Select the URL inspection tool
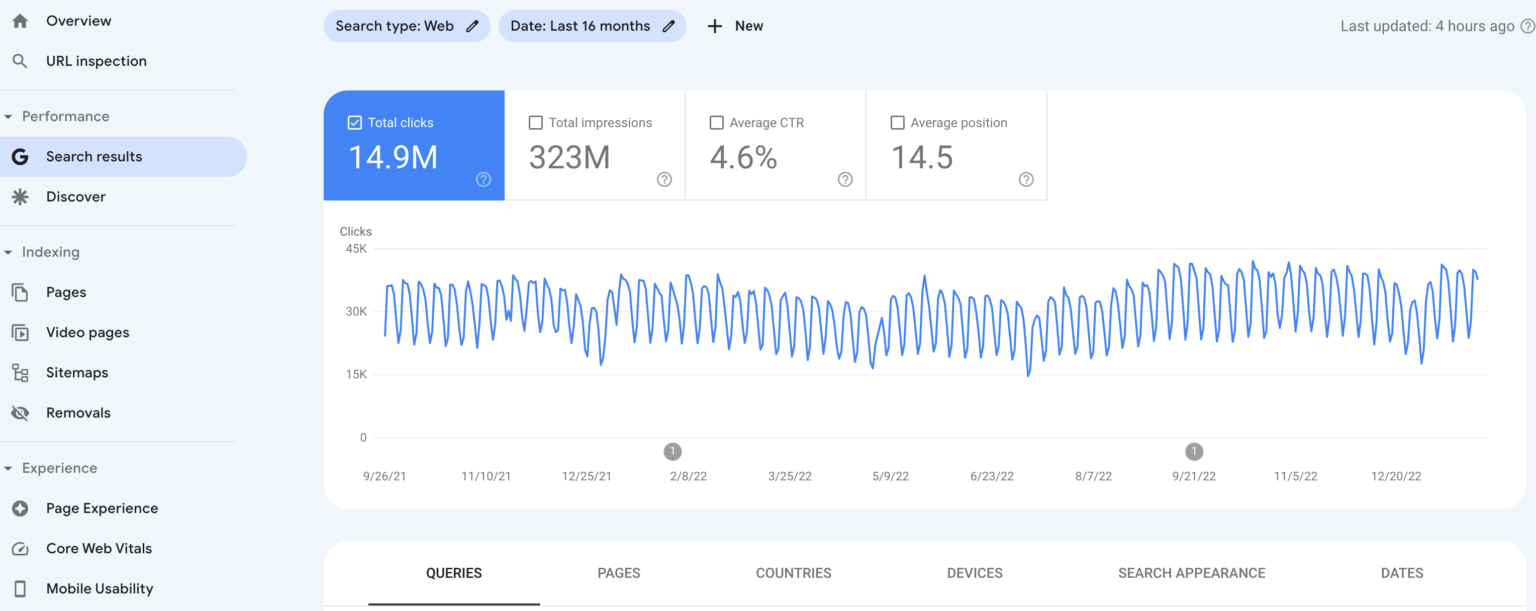The image size is (1536, 611). click(96, 60)
